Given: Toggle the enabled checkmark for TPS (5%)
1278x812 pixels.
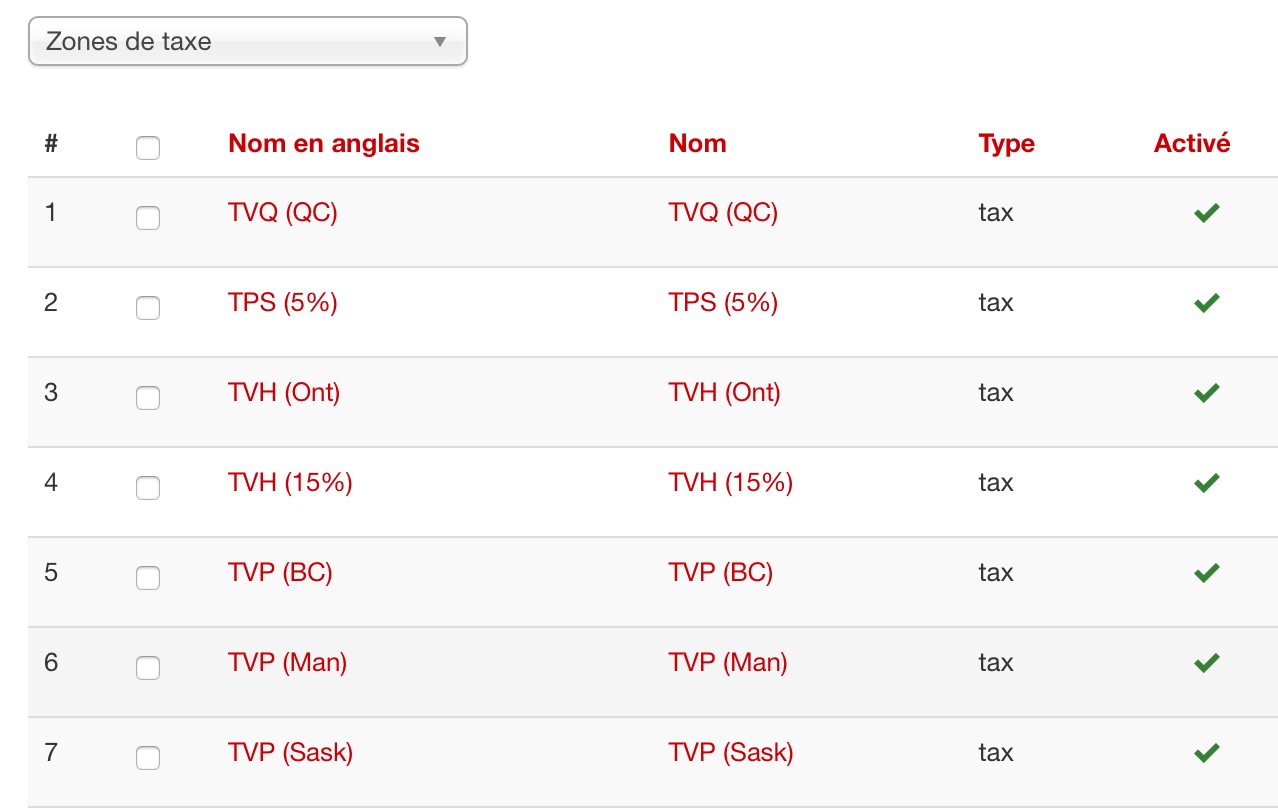Looking at the screenshot, I should pos(1207,303).
